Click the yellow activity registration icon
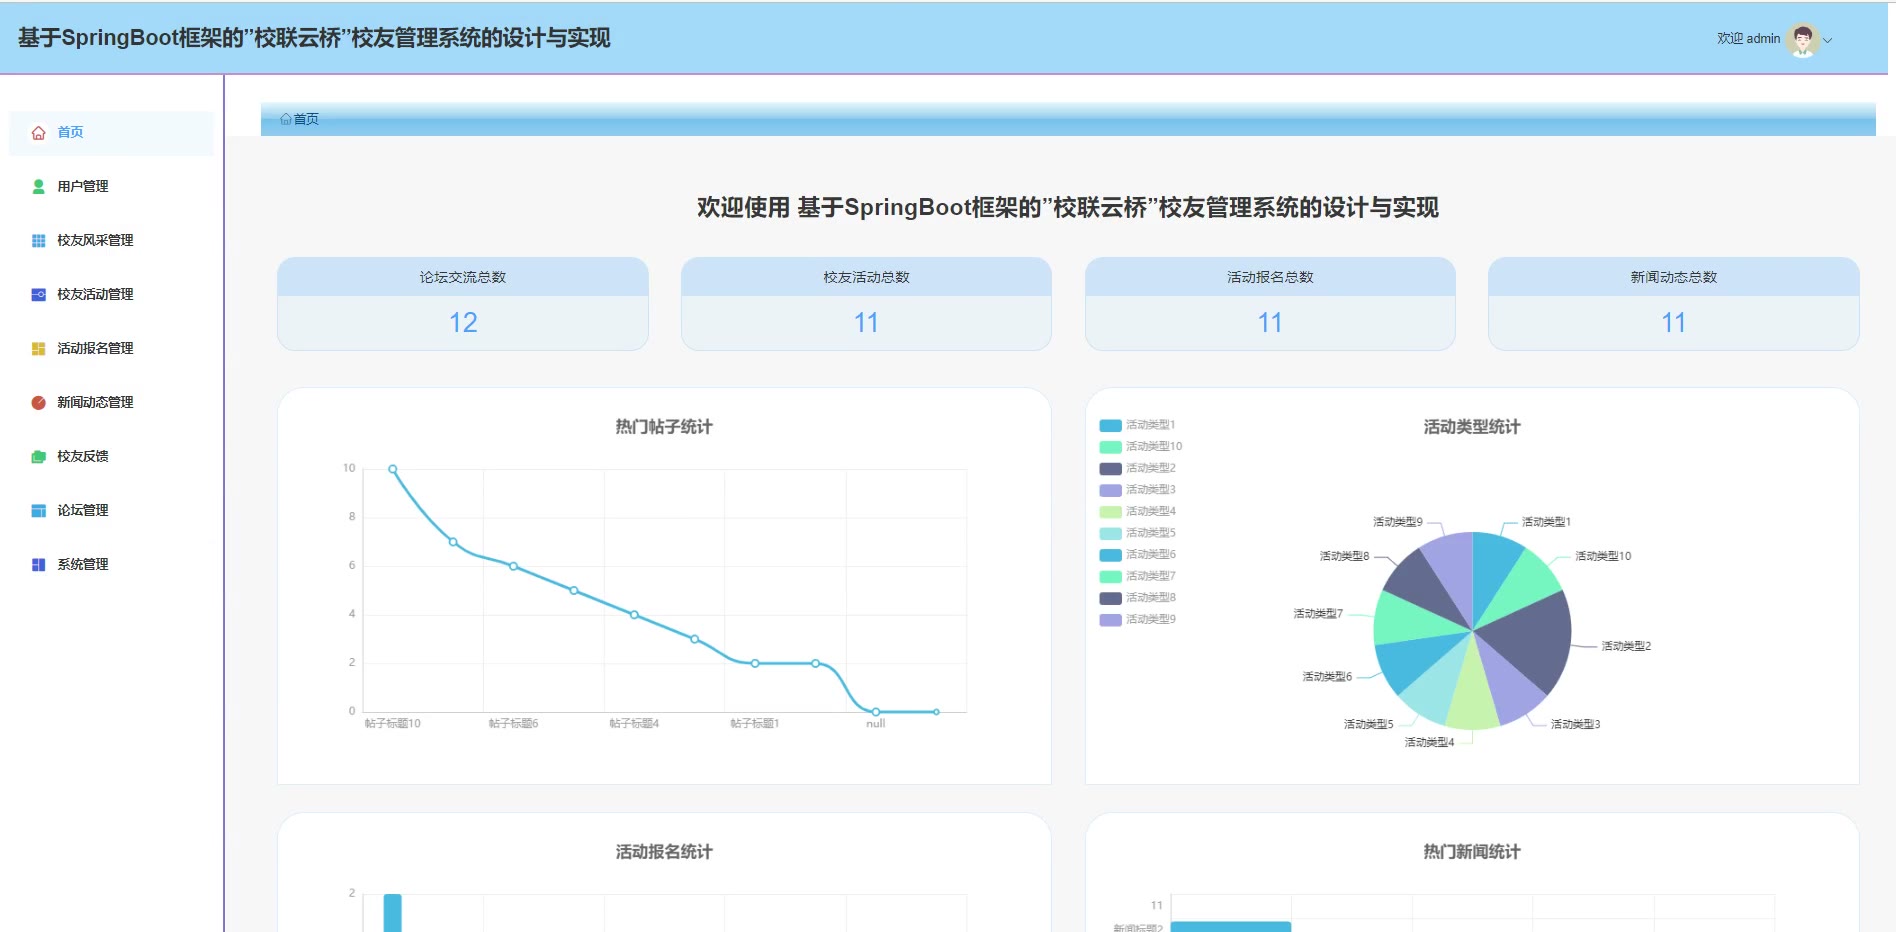 [38, 349]
